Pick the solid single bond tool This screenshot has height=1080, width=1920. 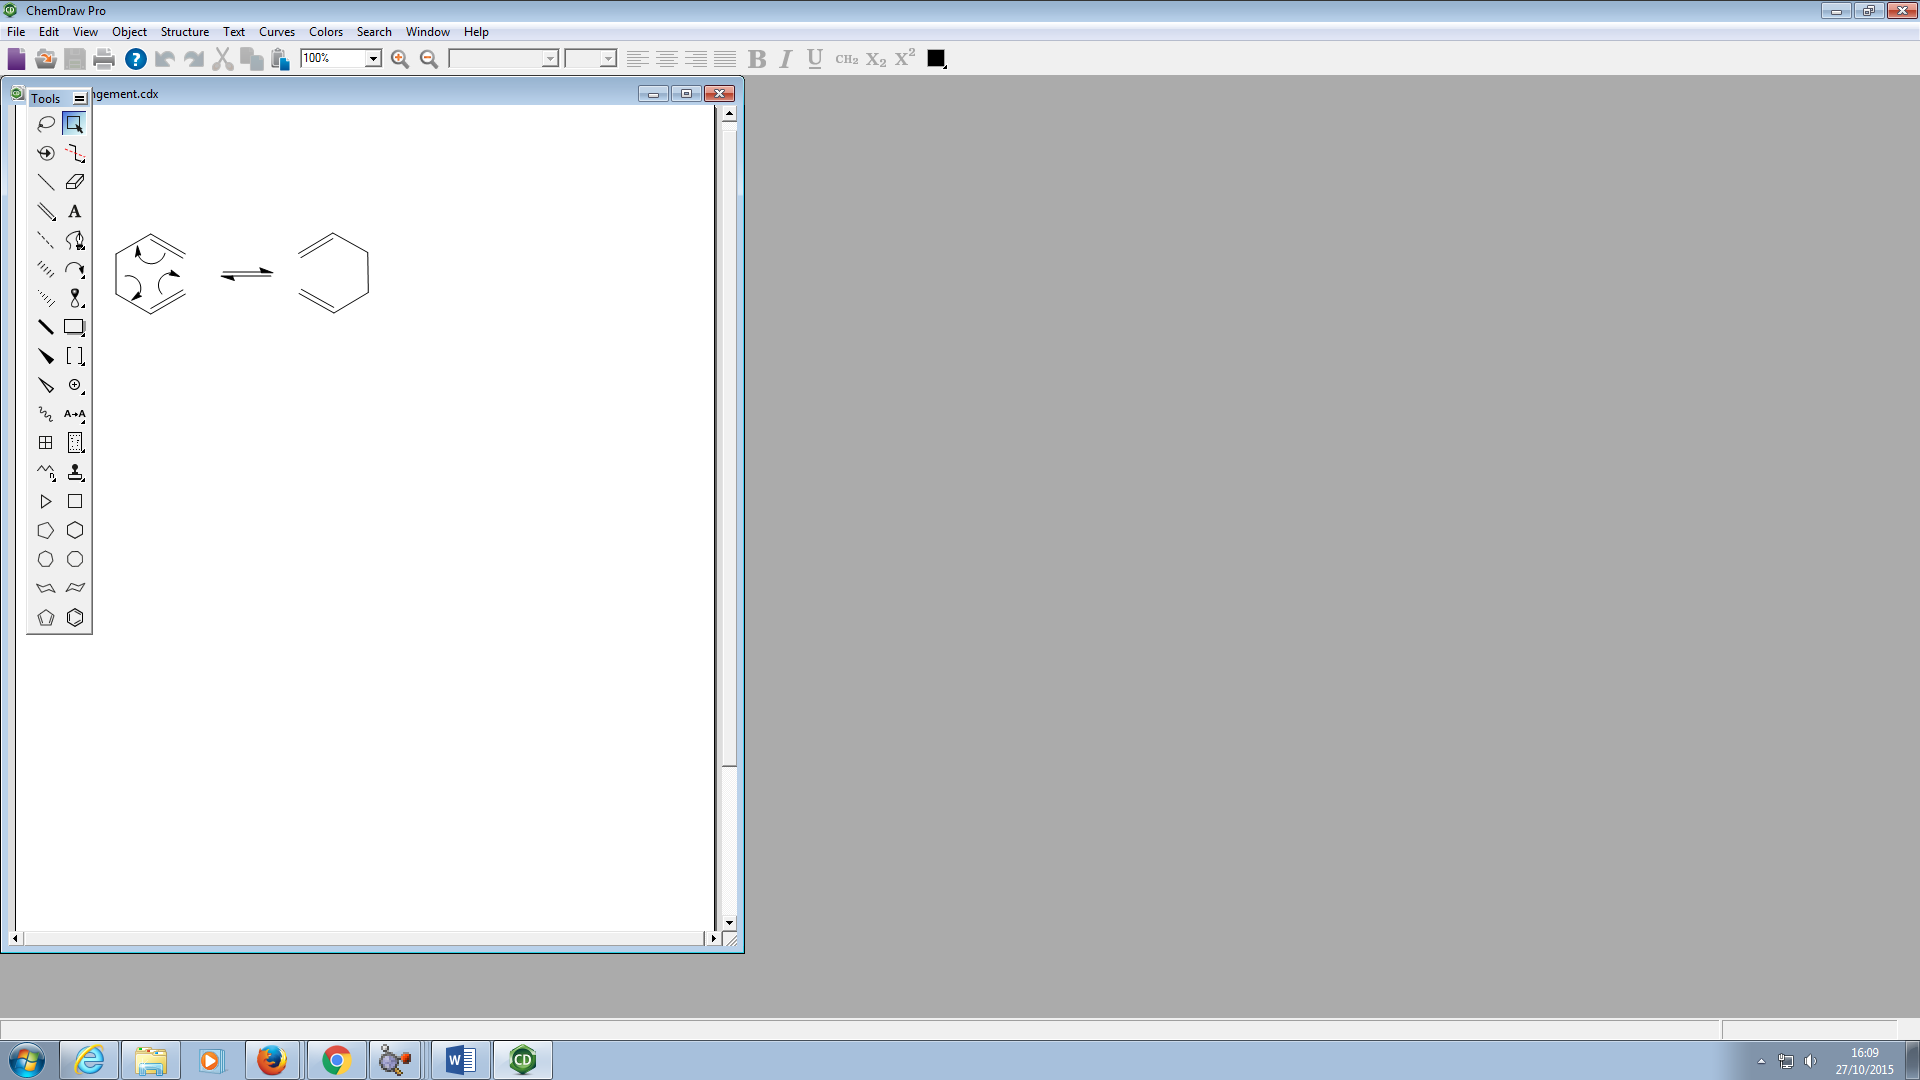(46, 182)
